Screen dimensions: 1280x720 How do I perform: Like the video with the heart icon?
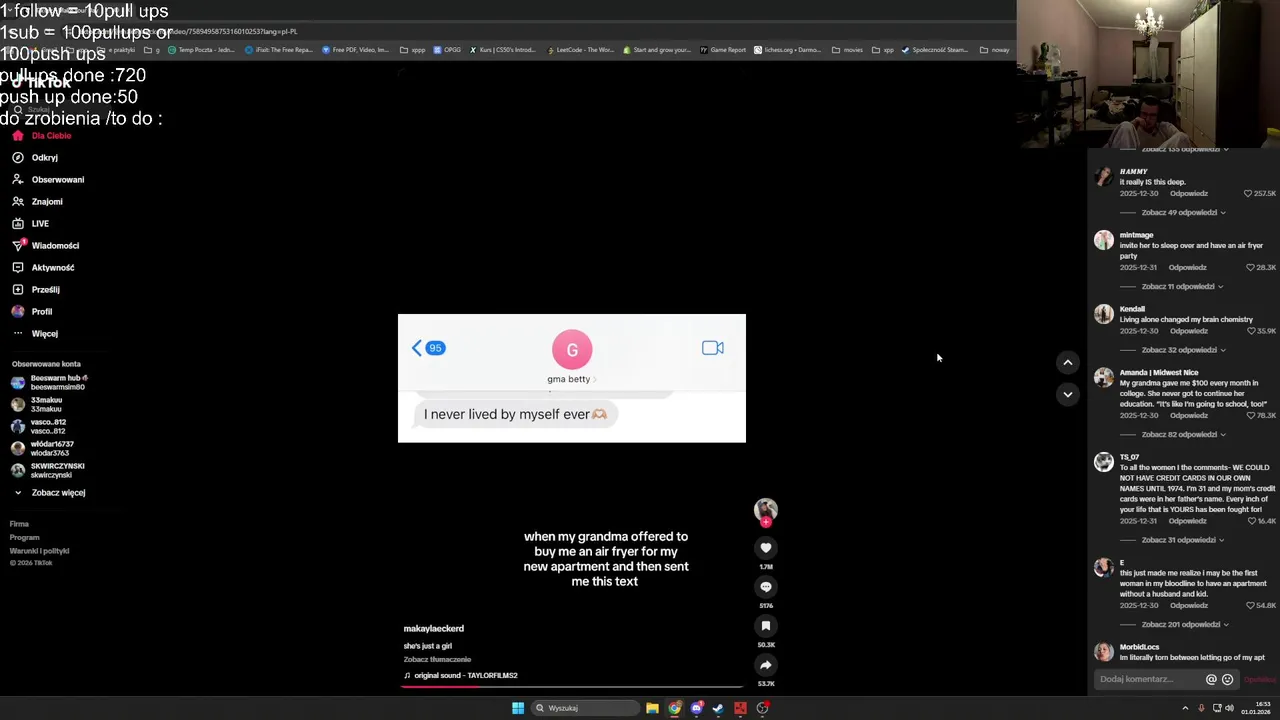click(x=766, y=548)
